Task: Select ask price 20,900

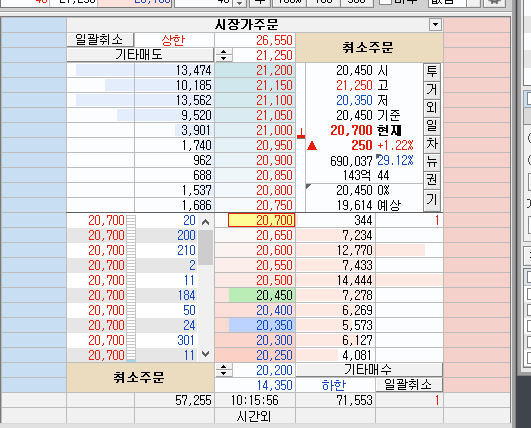Action: 255,160
